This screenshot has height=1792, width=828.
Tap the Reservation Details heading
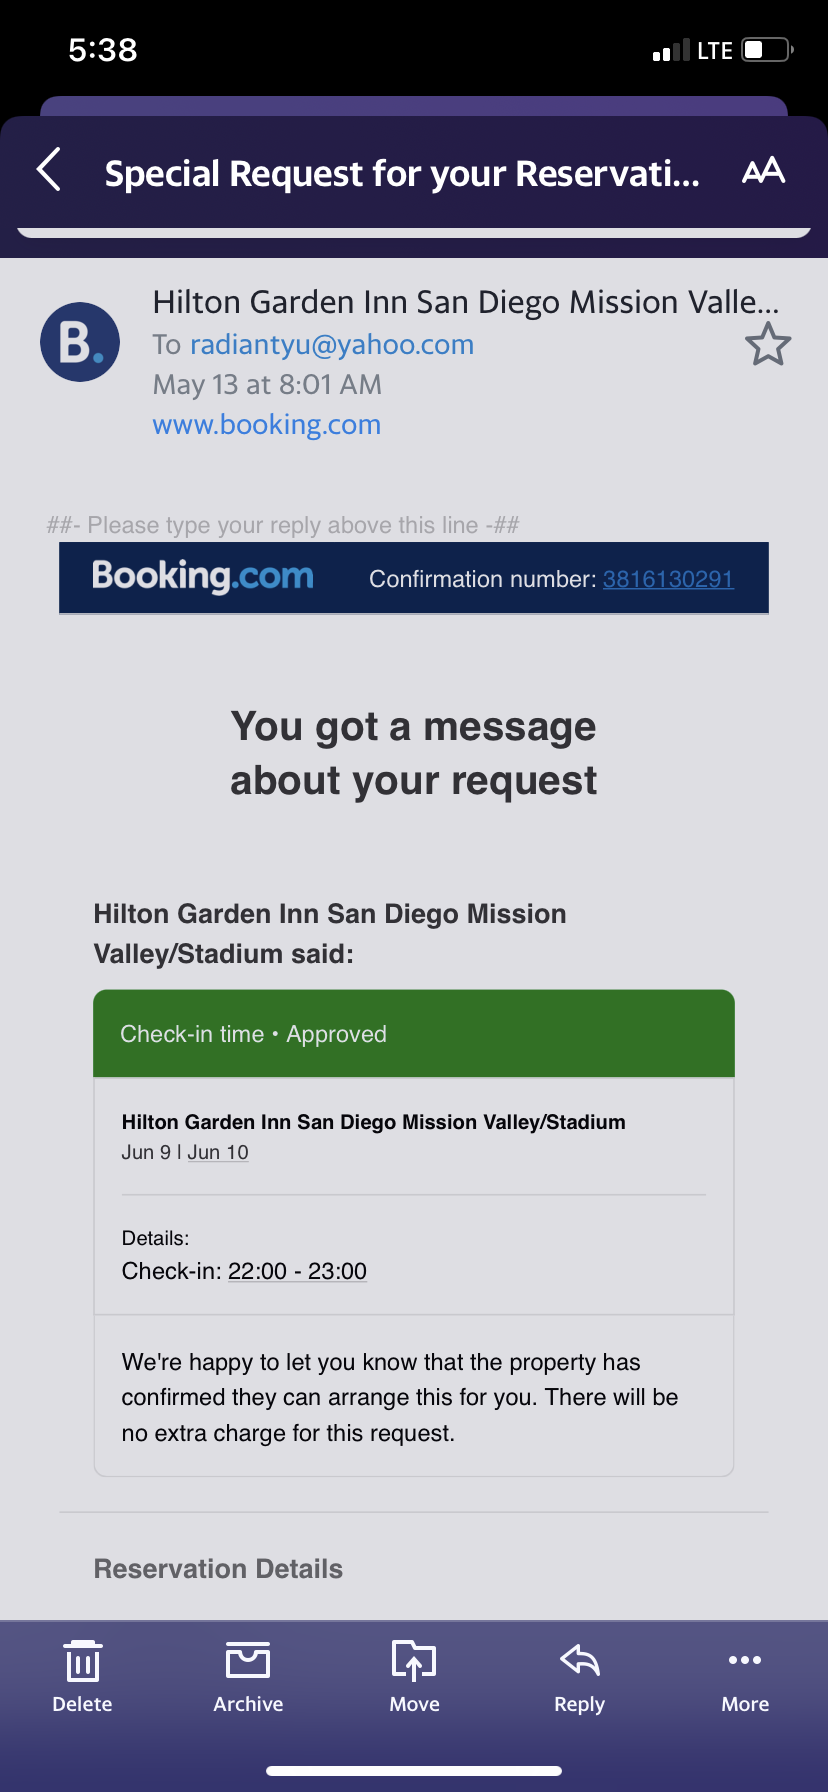pos(218,1568)
